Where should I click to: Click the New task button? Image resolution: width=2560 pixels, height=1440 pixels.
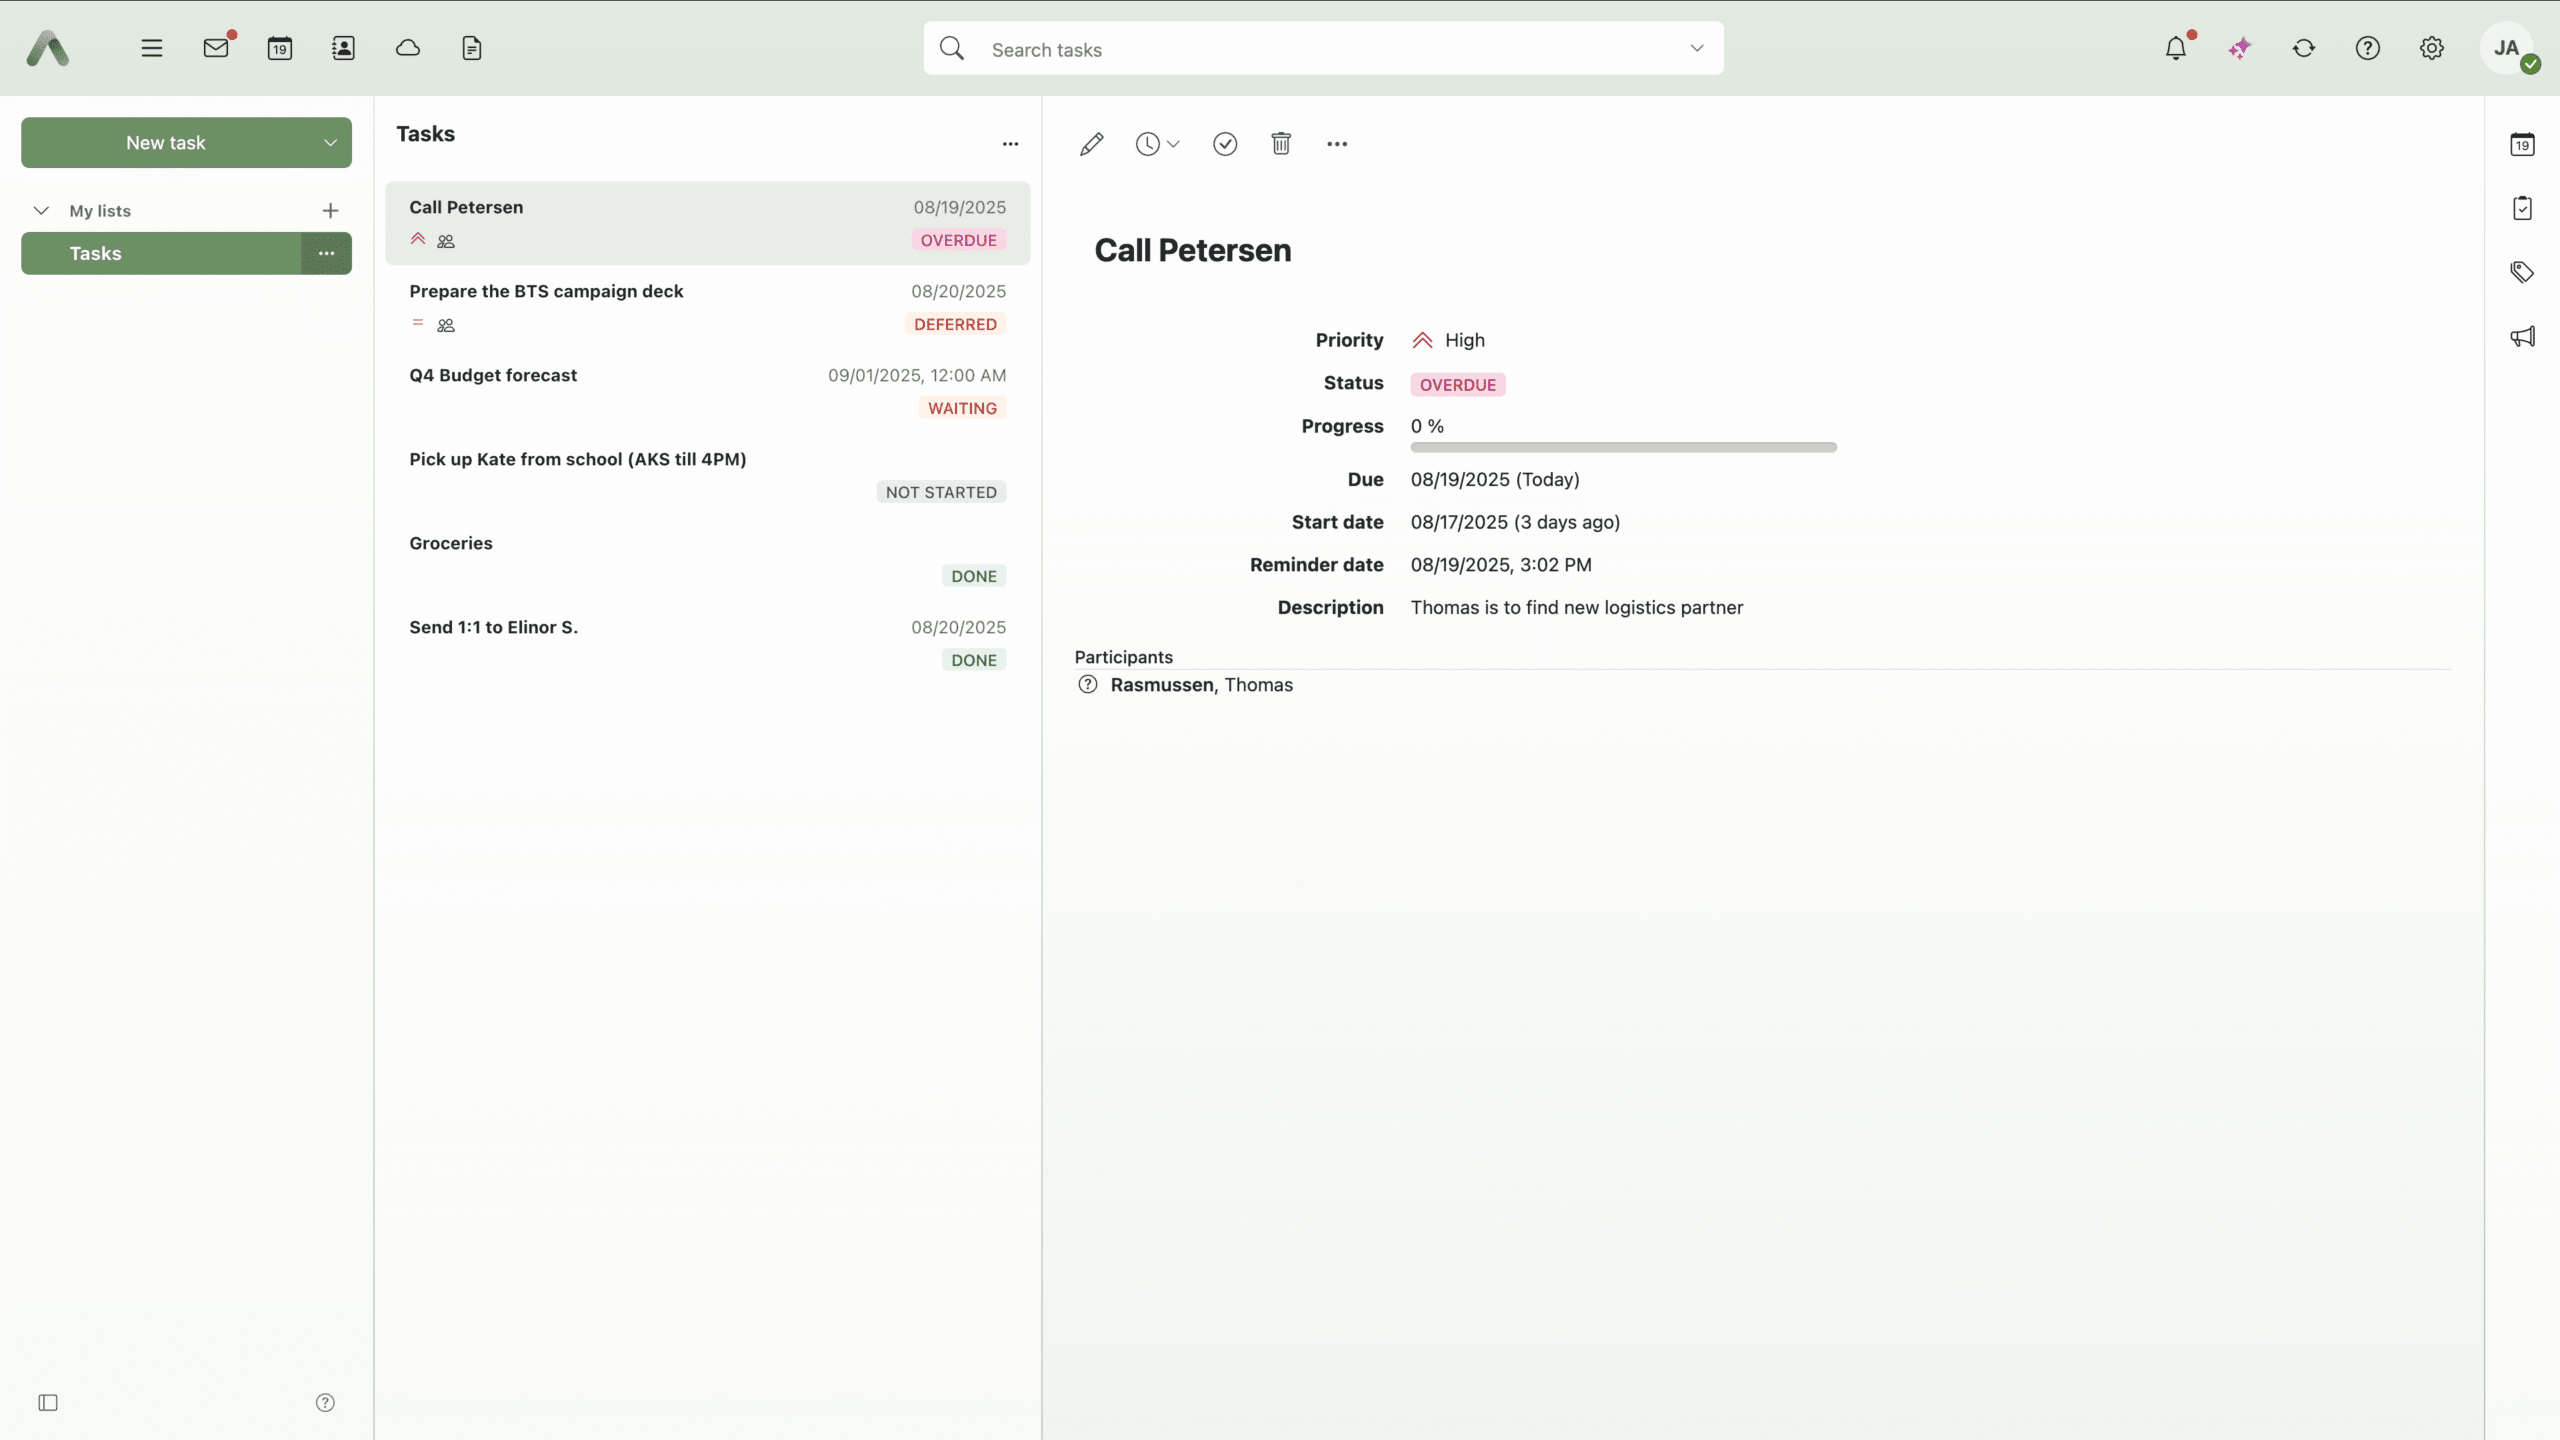tap(166, 143)
